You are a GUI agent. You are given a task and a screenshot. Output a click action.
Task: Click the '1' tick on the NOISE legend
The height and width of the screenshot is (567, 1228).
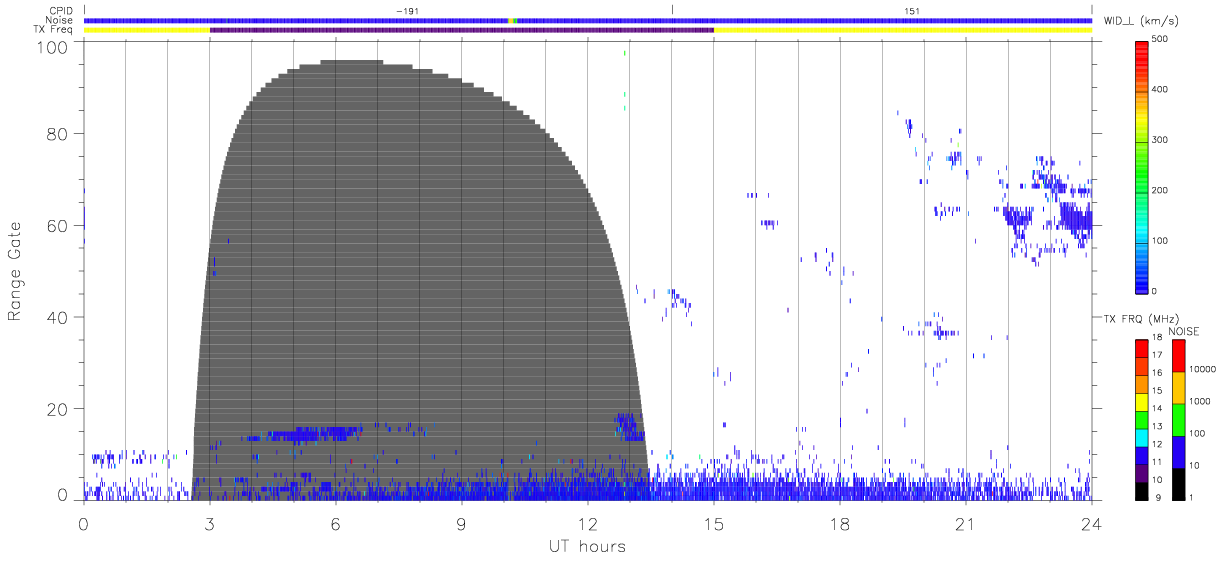(1191, 498)
